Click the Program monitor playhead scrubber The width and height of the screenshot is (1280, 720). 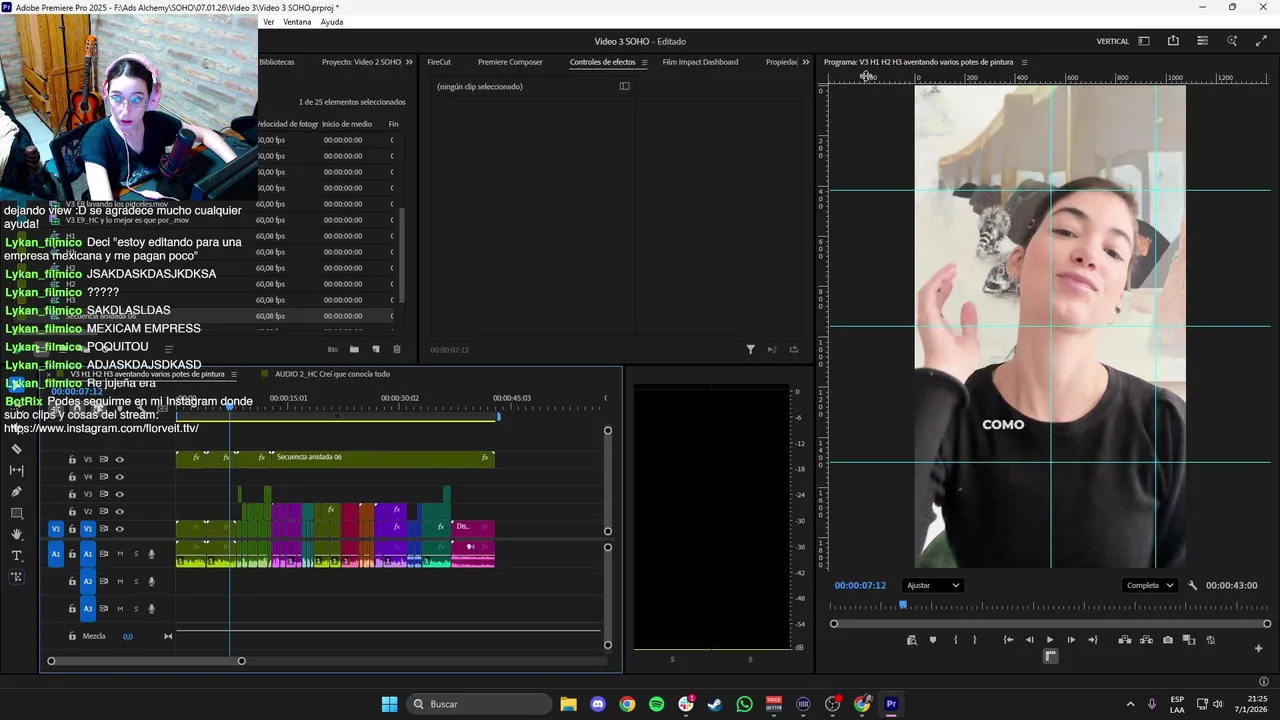click(x=903, y=605)
